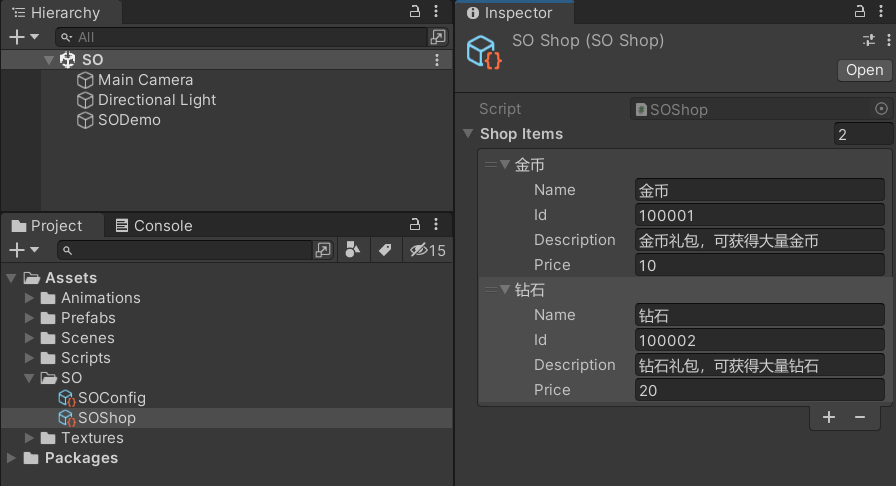This screenshot has height=486, width=896.
Task: Open Search by Label filter
Action: (385, 250)
